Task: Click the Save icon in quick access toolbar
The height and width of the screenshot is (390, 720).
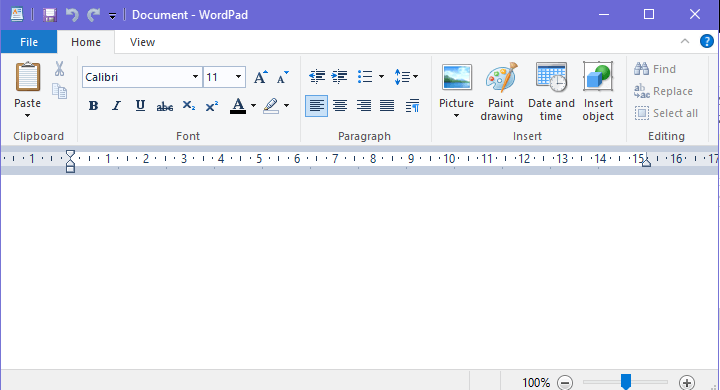Action: [50, 15]
